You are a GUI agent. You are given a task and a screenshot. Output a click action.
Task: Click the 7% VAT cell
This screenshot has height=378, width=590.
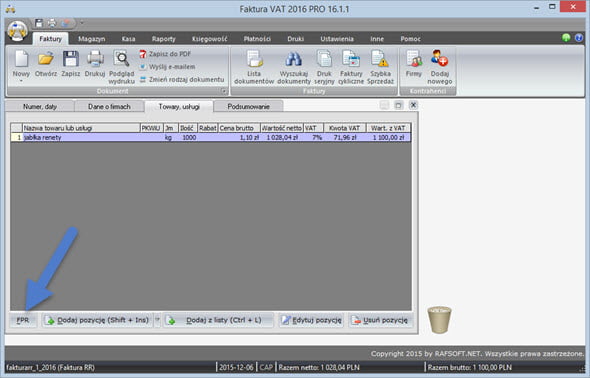click(313, 137)
